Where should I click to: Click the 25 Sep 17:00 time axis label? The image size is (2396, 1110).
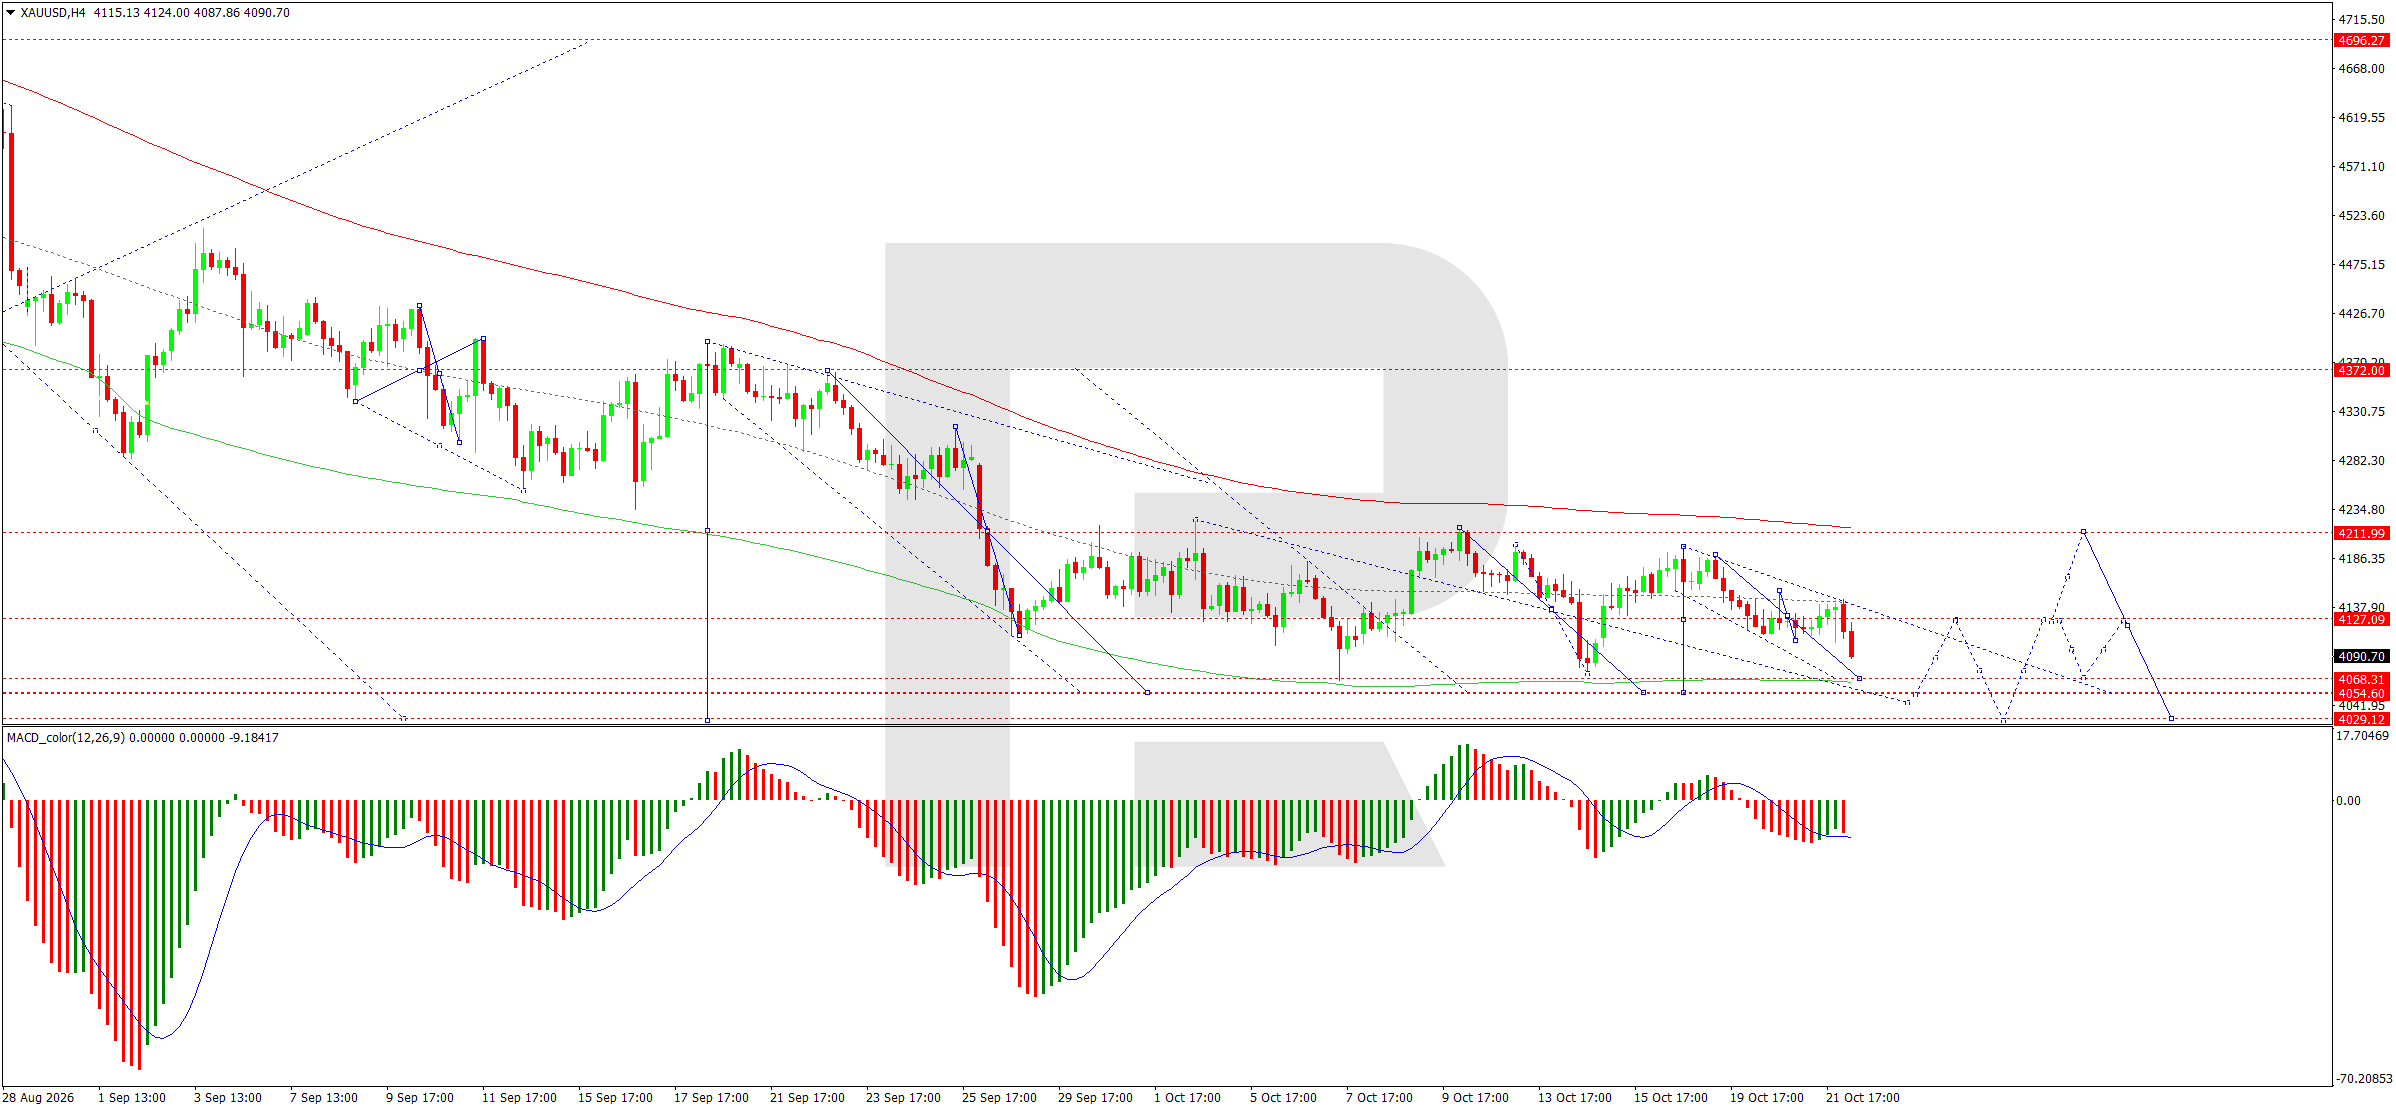(999, 1098)
